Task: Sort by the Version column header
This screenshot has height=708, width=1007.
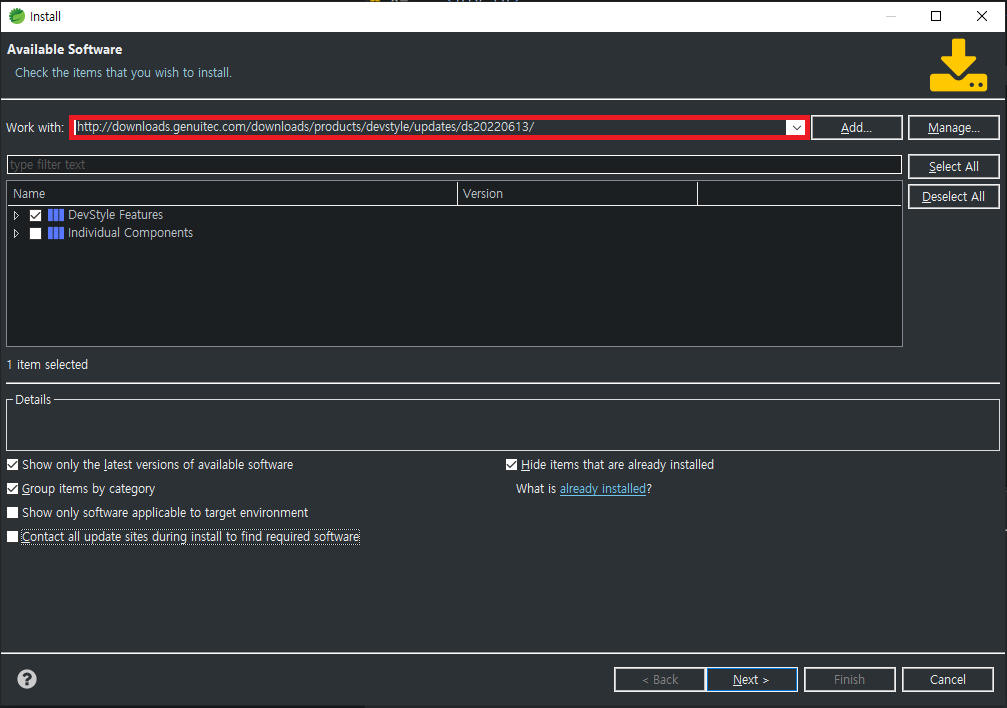Action: (x=577, y=193)
